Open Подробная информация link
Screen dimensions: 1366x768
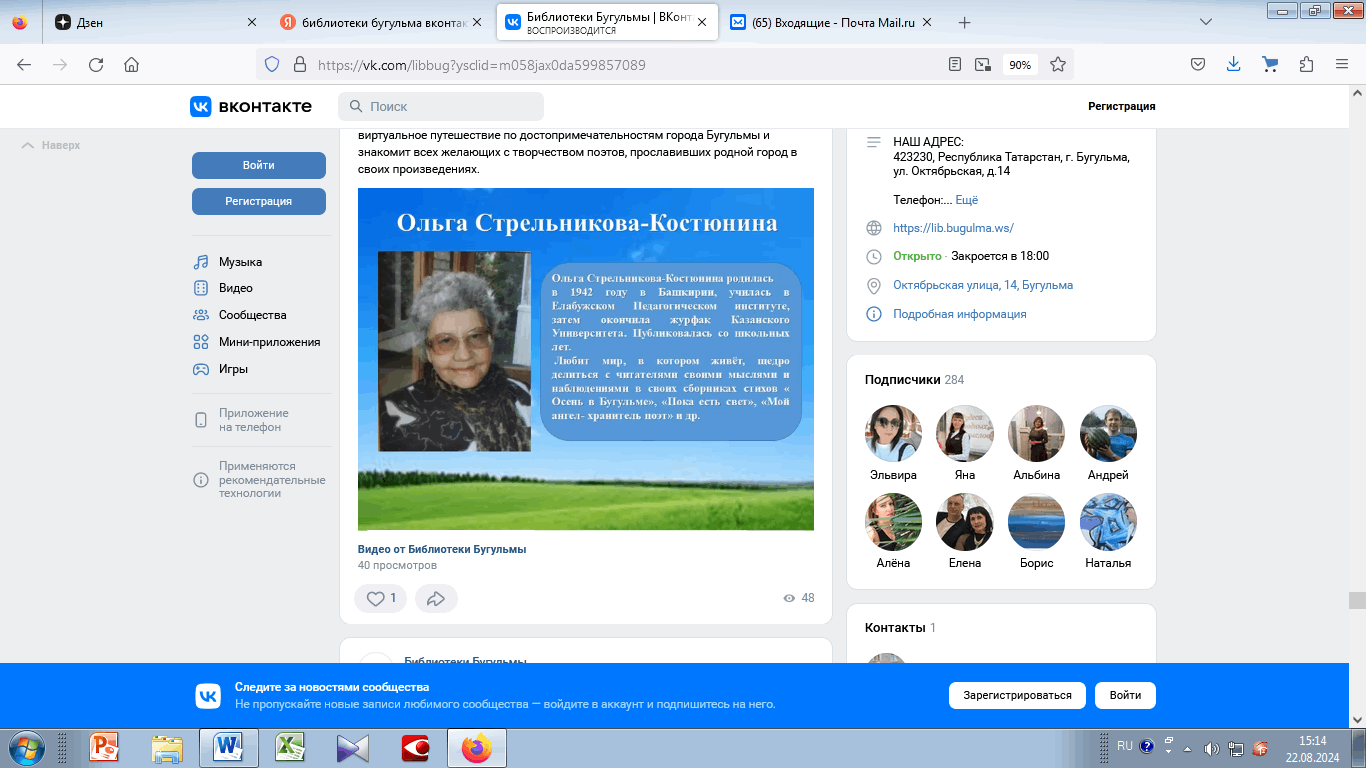point(960,314)
